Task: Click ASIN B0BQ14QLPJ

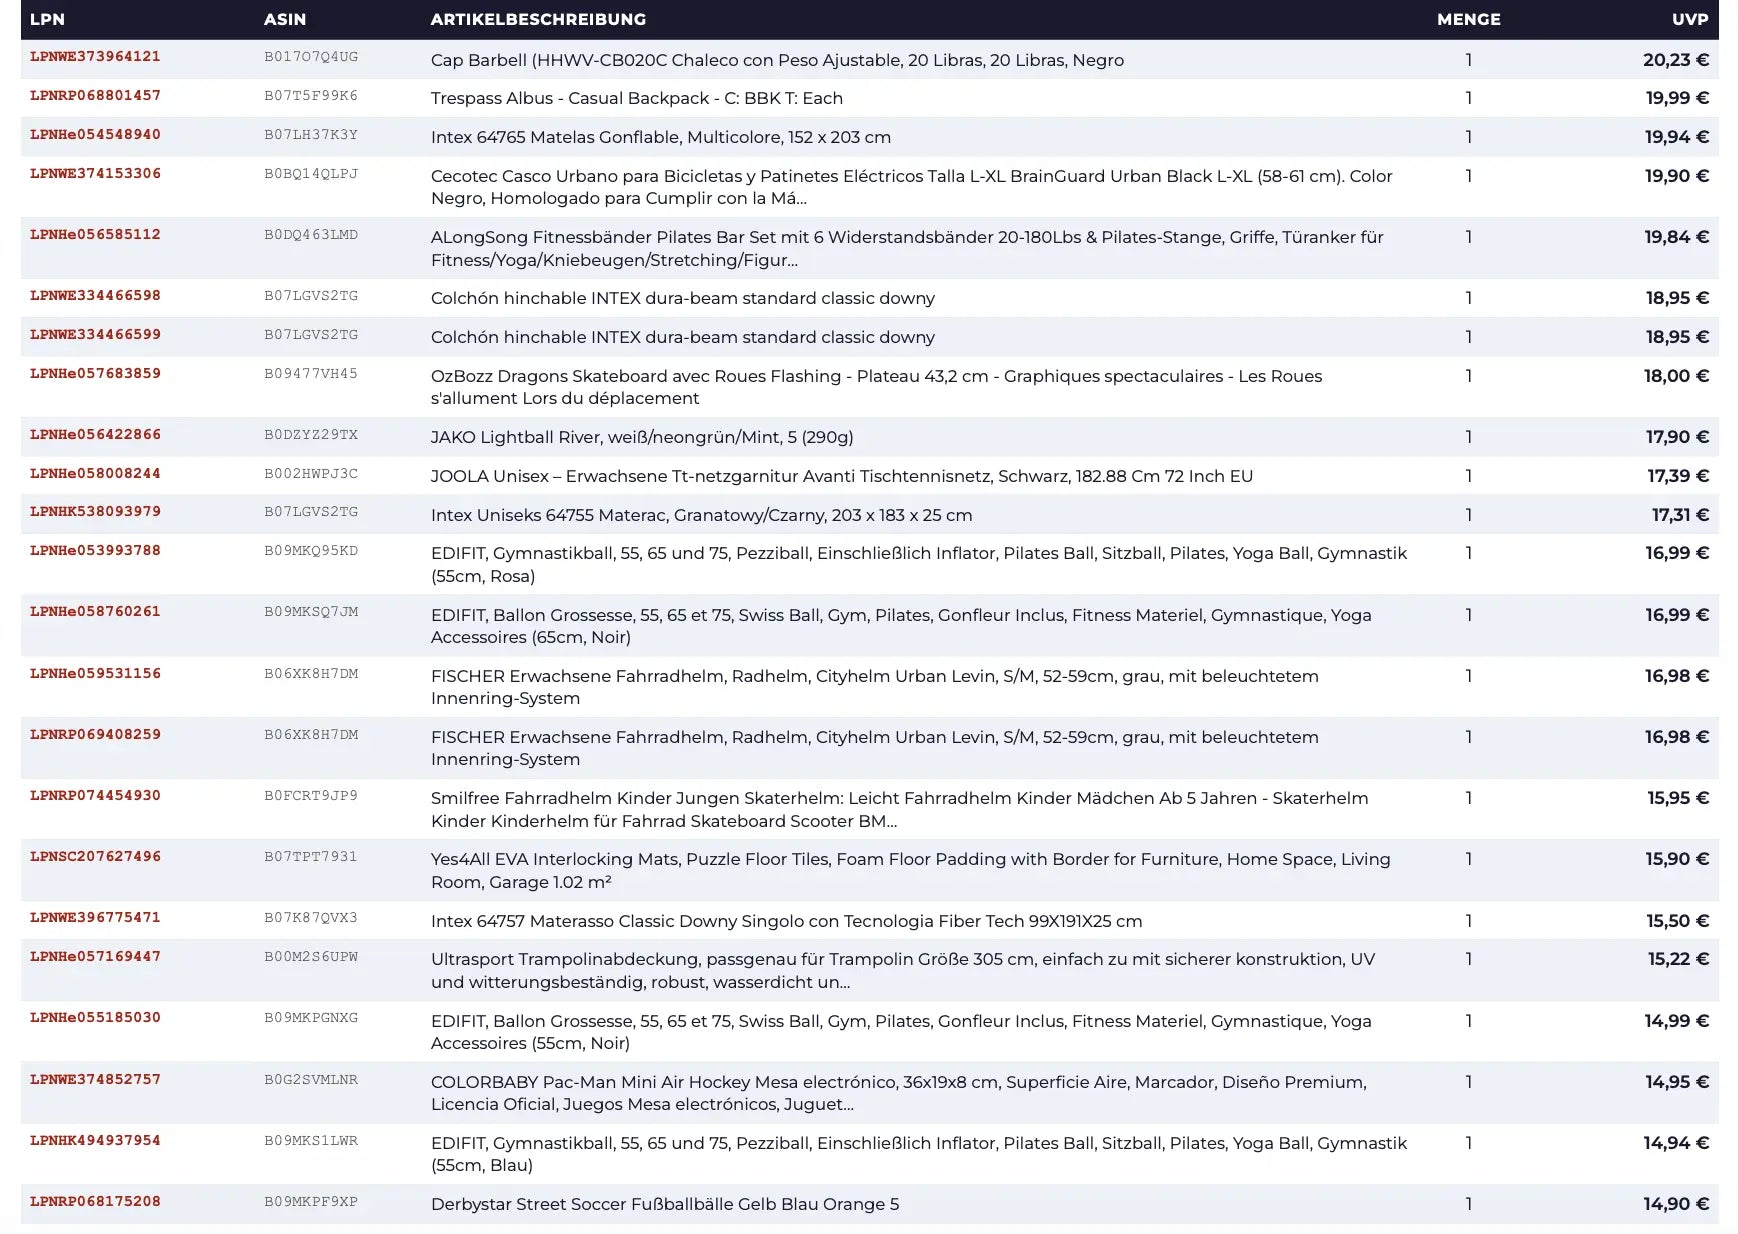Action: (311, 174)
